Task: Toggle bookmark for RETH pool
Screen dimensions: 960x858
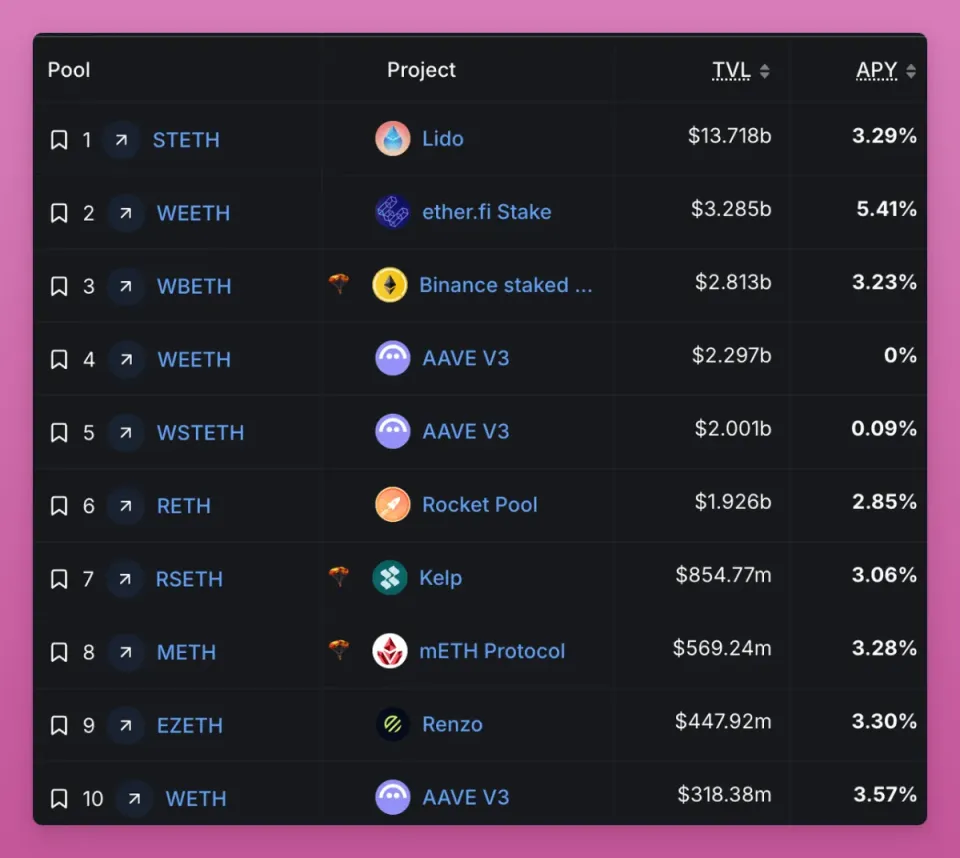Action: [59, 506]
